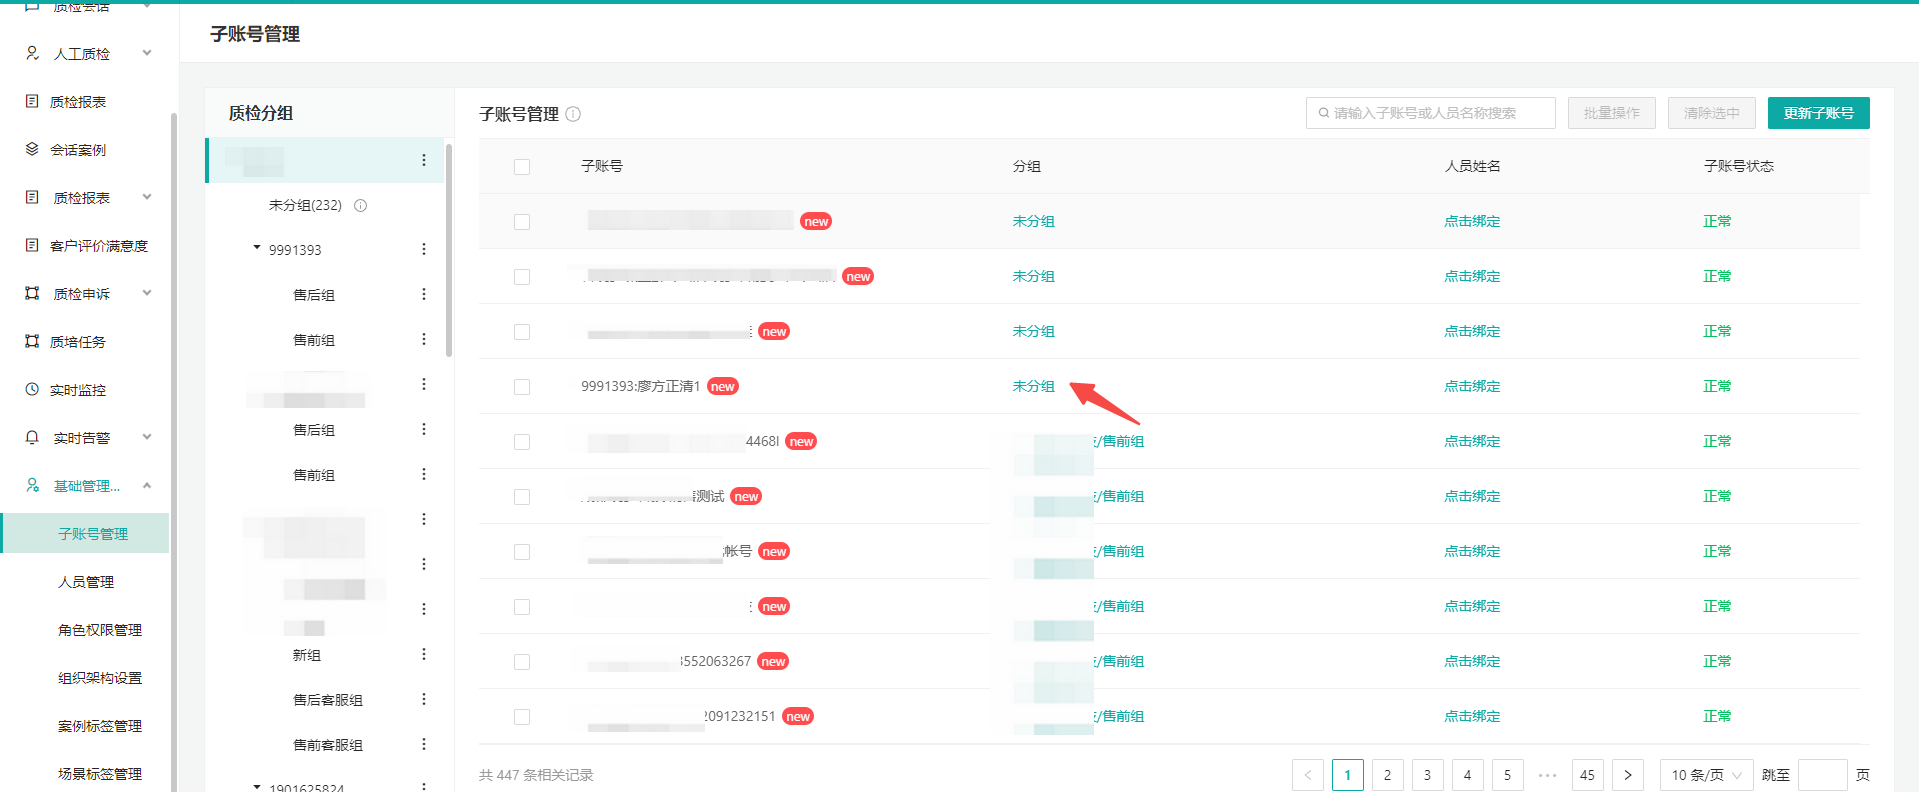Click the 基础管理 person icon
Image resolution: width=1919 pixels, height=792 pixels.
(32, 485)
